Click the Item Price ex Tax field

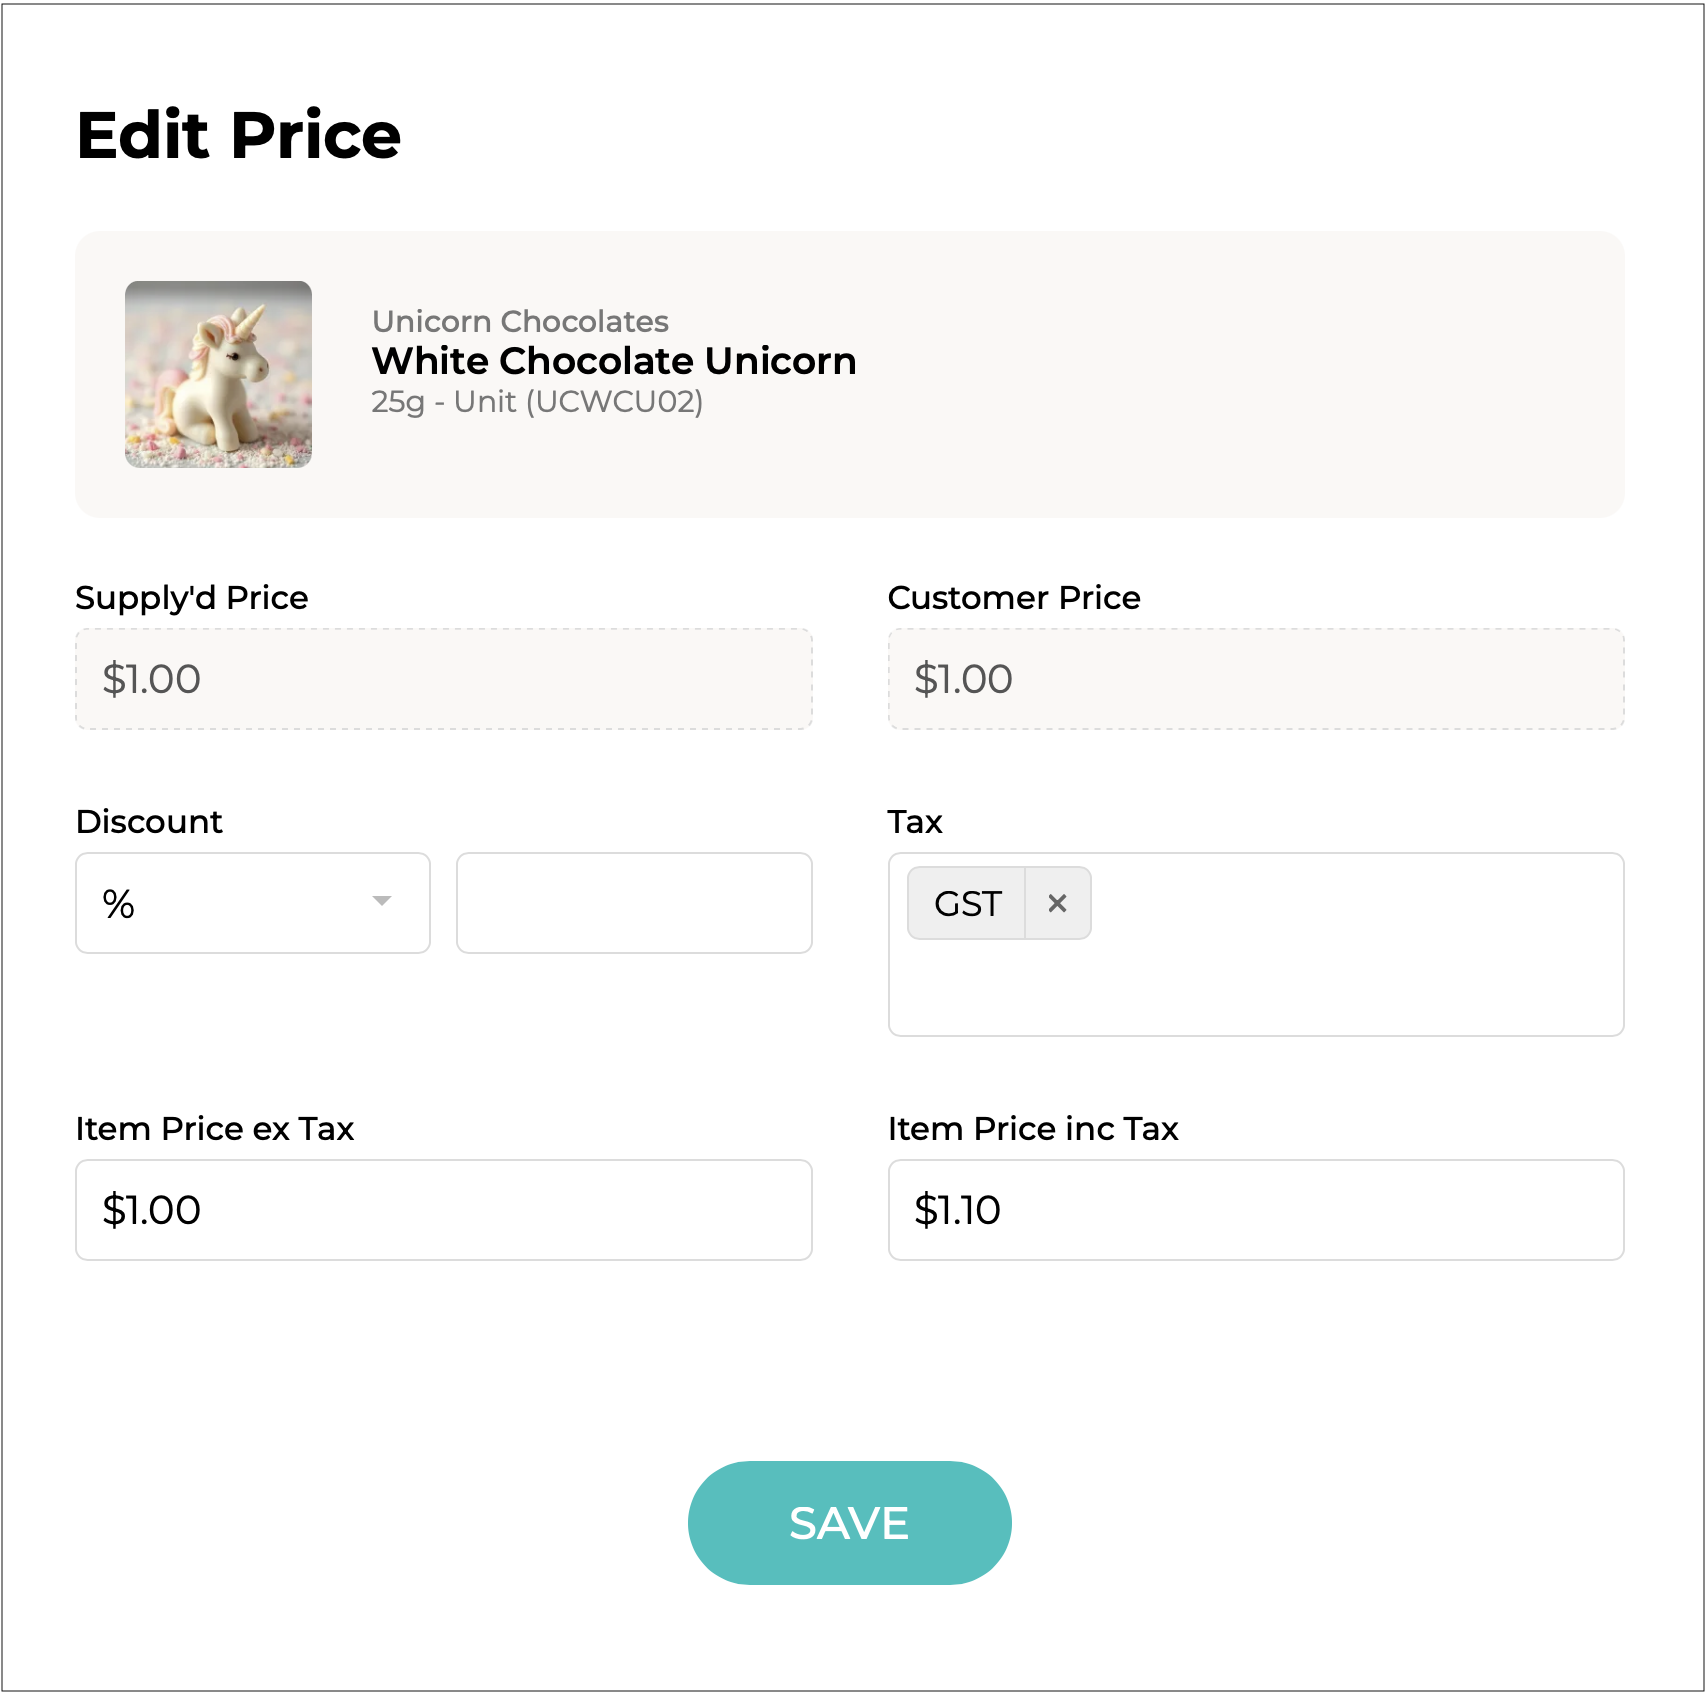coord(443,1210)
